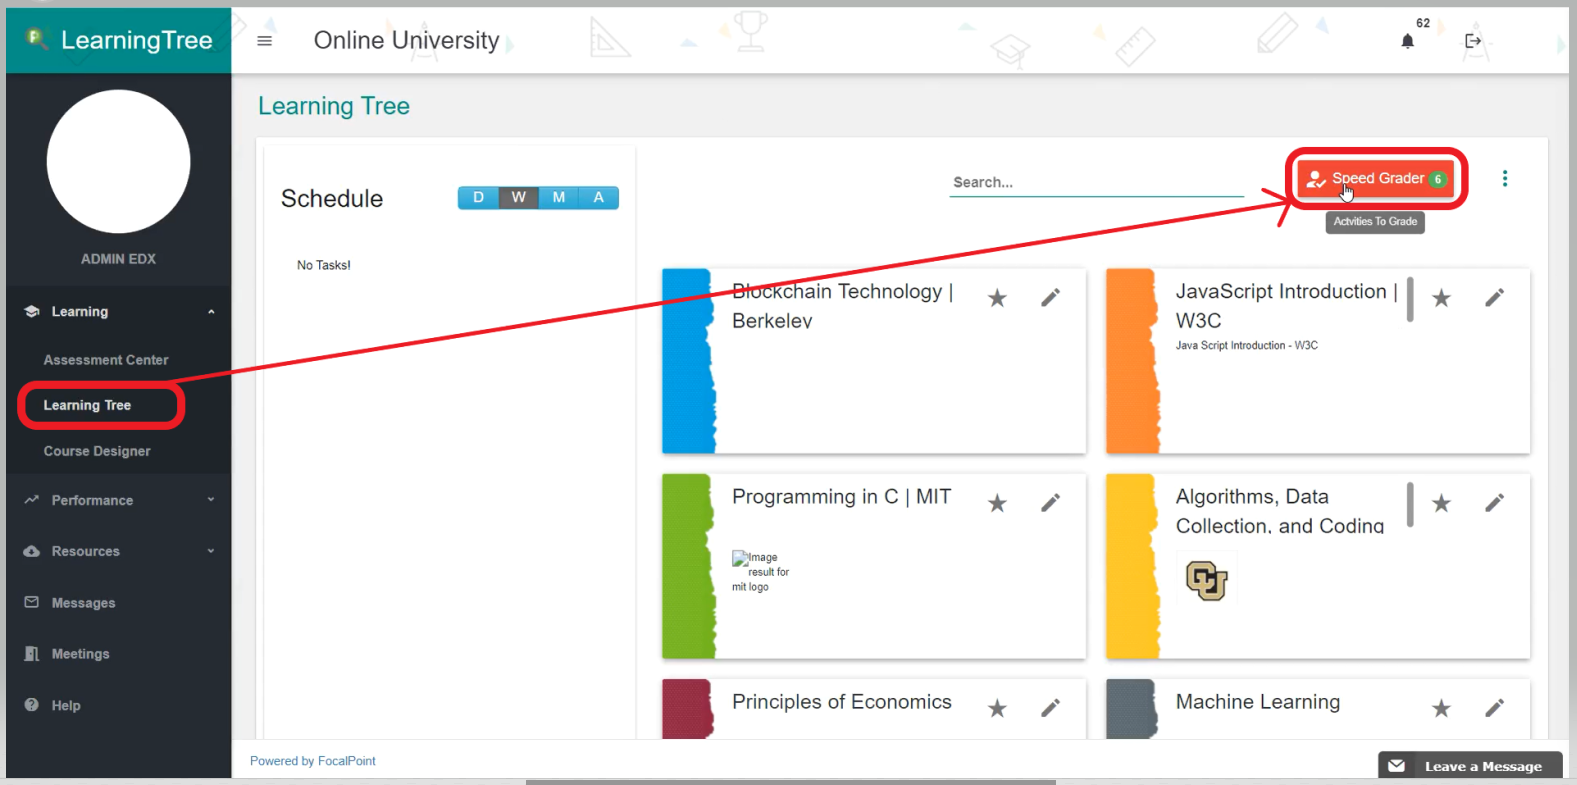The height and width of the screenshot is (785, 1577).
Task: Open Assessment Center from sidebar
Action: (106, 360)
